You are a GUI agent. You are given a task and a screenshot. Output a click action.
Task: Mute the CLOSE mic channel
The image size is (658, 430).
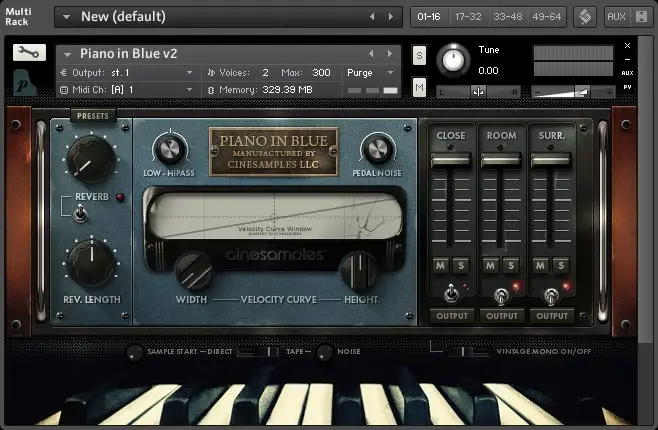coord(440,265)
